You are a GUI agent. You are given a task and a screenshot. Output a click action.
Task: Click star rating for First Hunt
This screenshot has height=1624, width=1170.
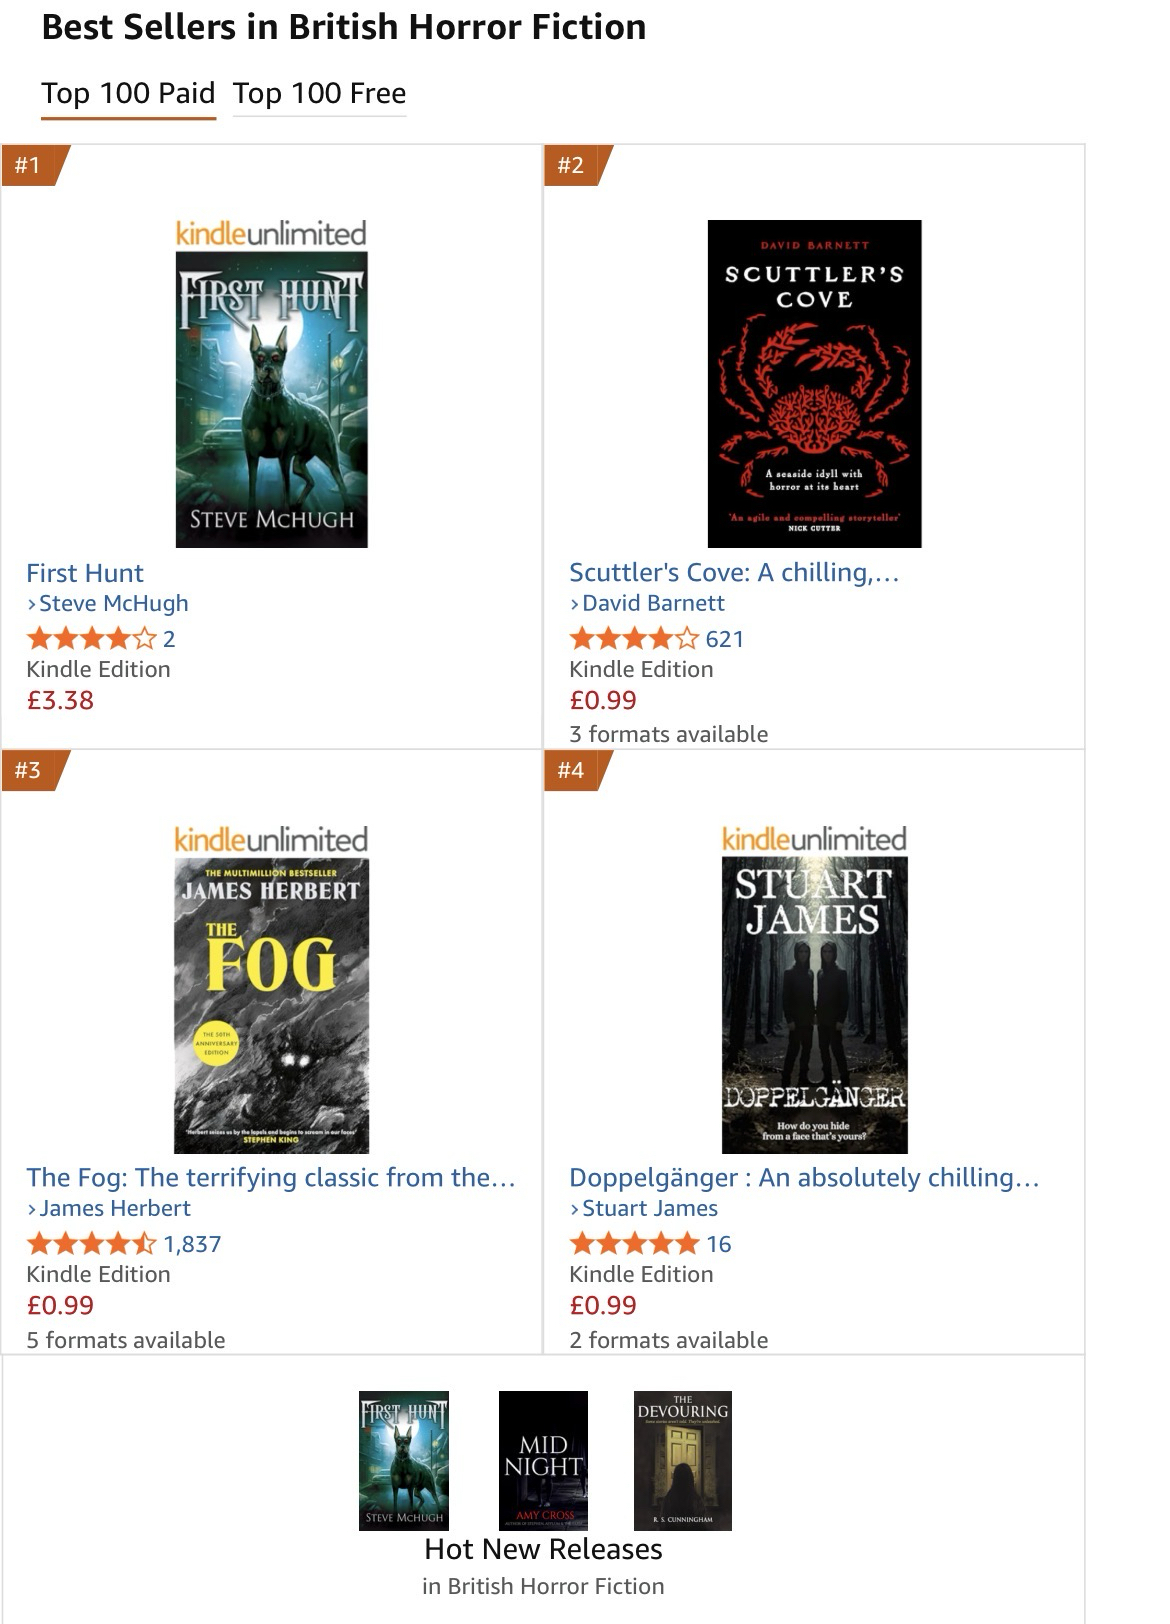[91, 639]
